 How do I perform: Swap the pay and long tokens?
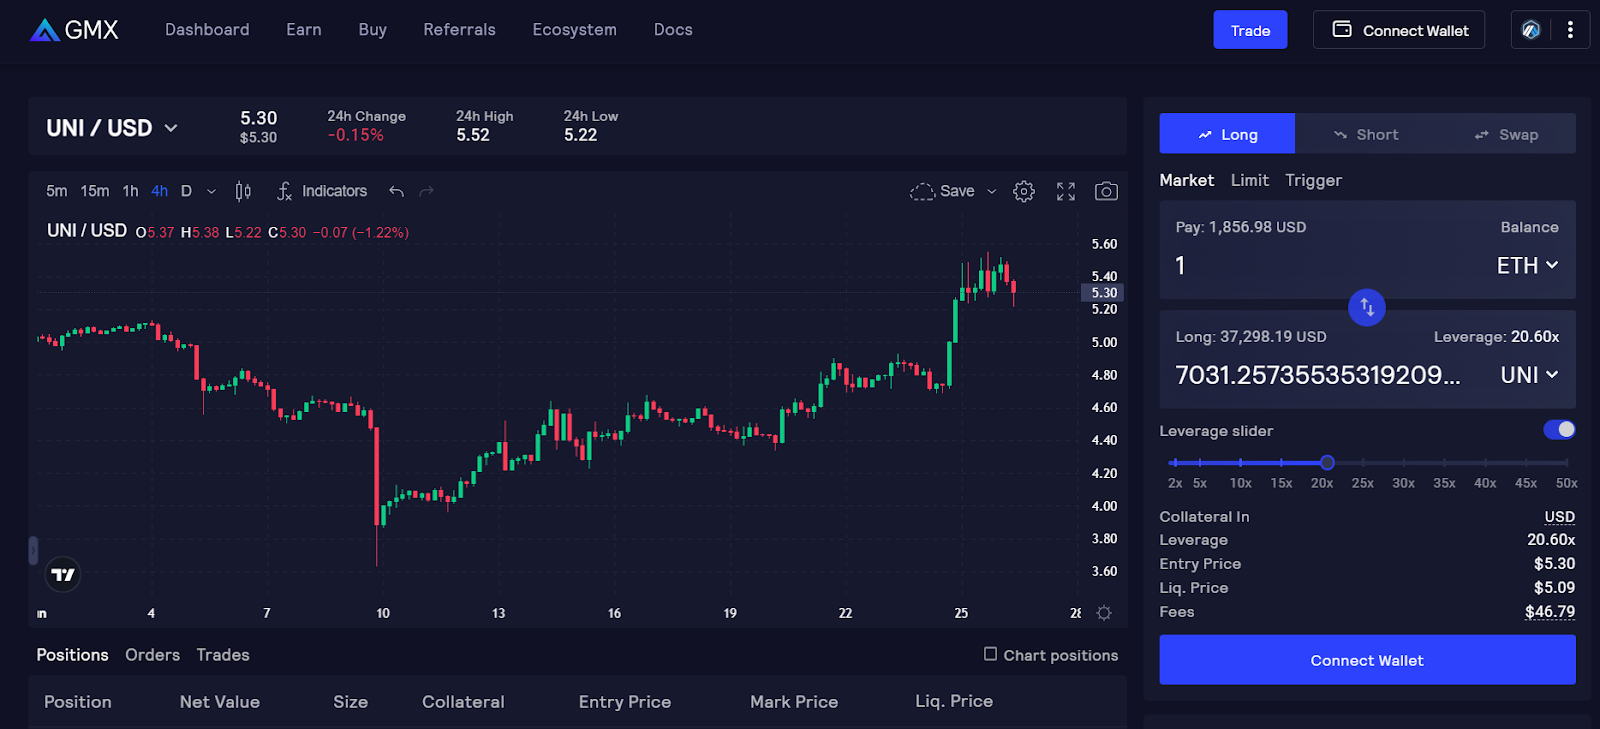pyautogui.click(x=1367, y=308)
